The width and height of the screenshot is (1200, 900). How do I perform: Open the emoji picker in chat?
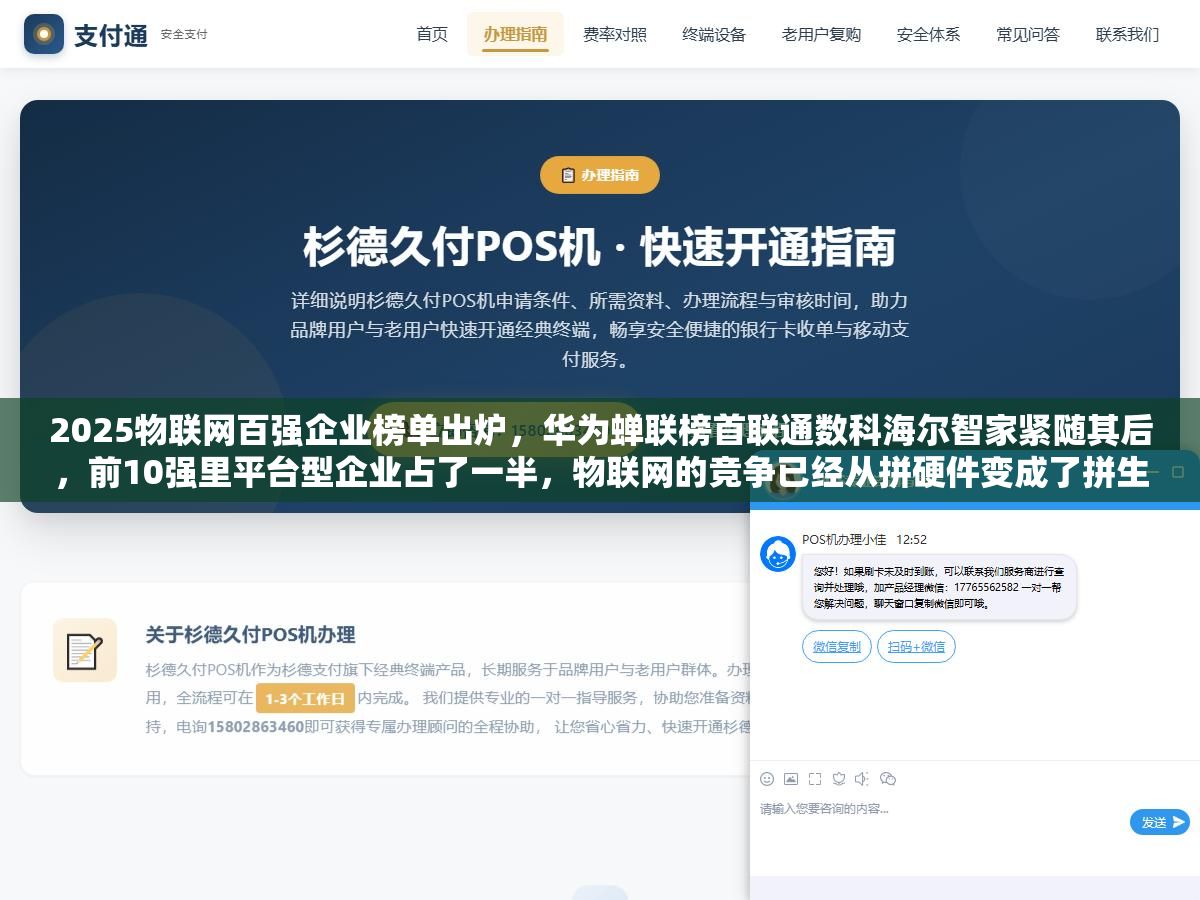767,779
